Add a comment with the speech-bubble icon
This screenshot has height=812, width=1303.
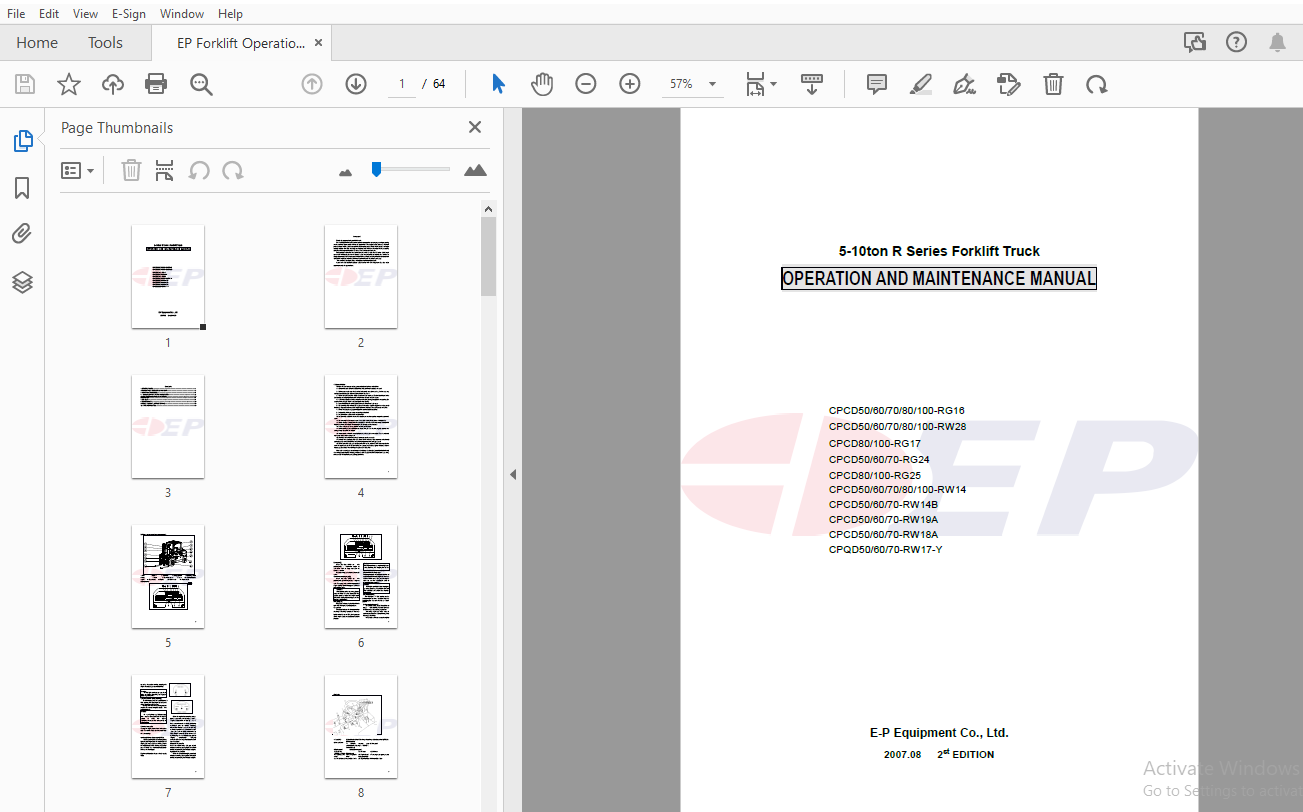877,84
